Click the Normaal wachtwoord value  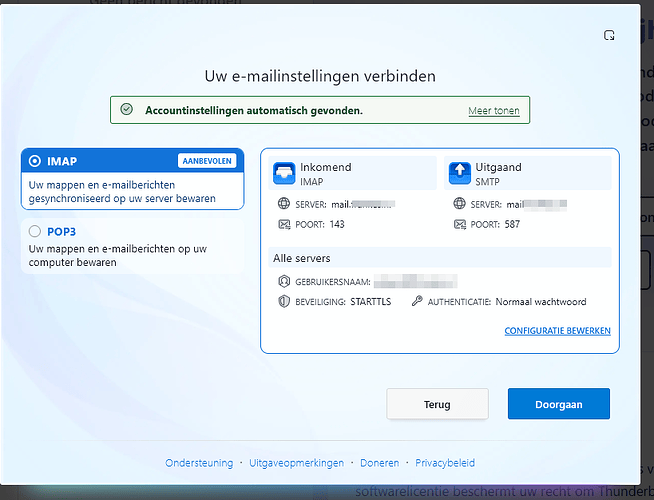[x=541, y=302]
